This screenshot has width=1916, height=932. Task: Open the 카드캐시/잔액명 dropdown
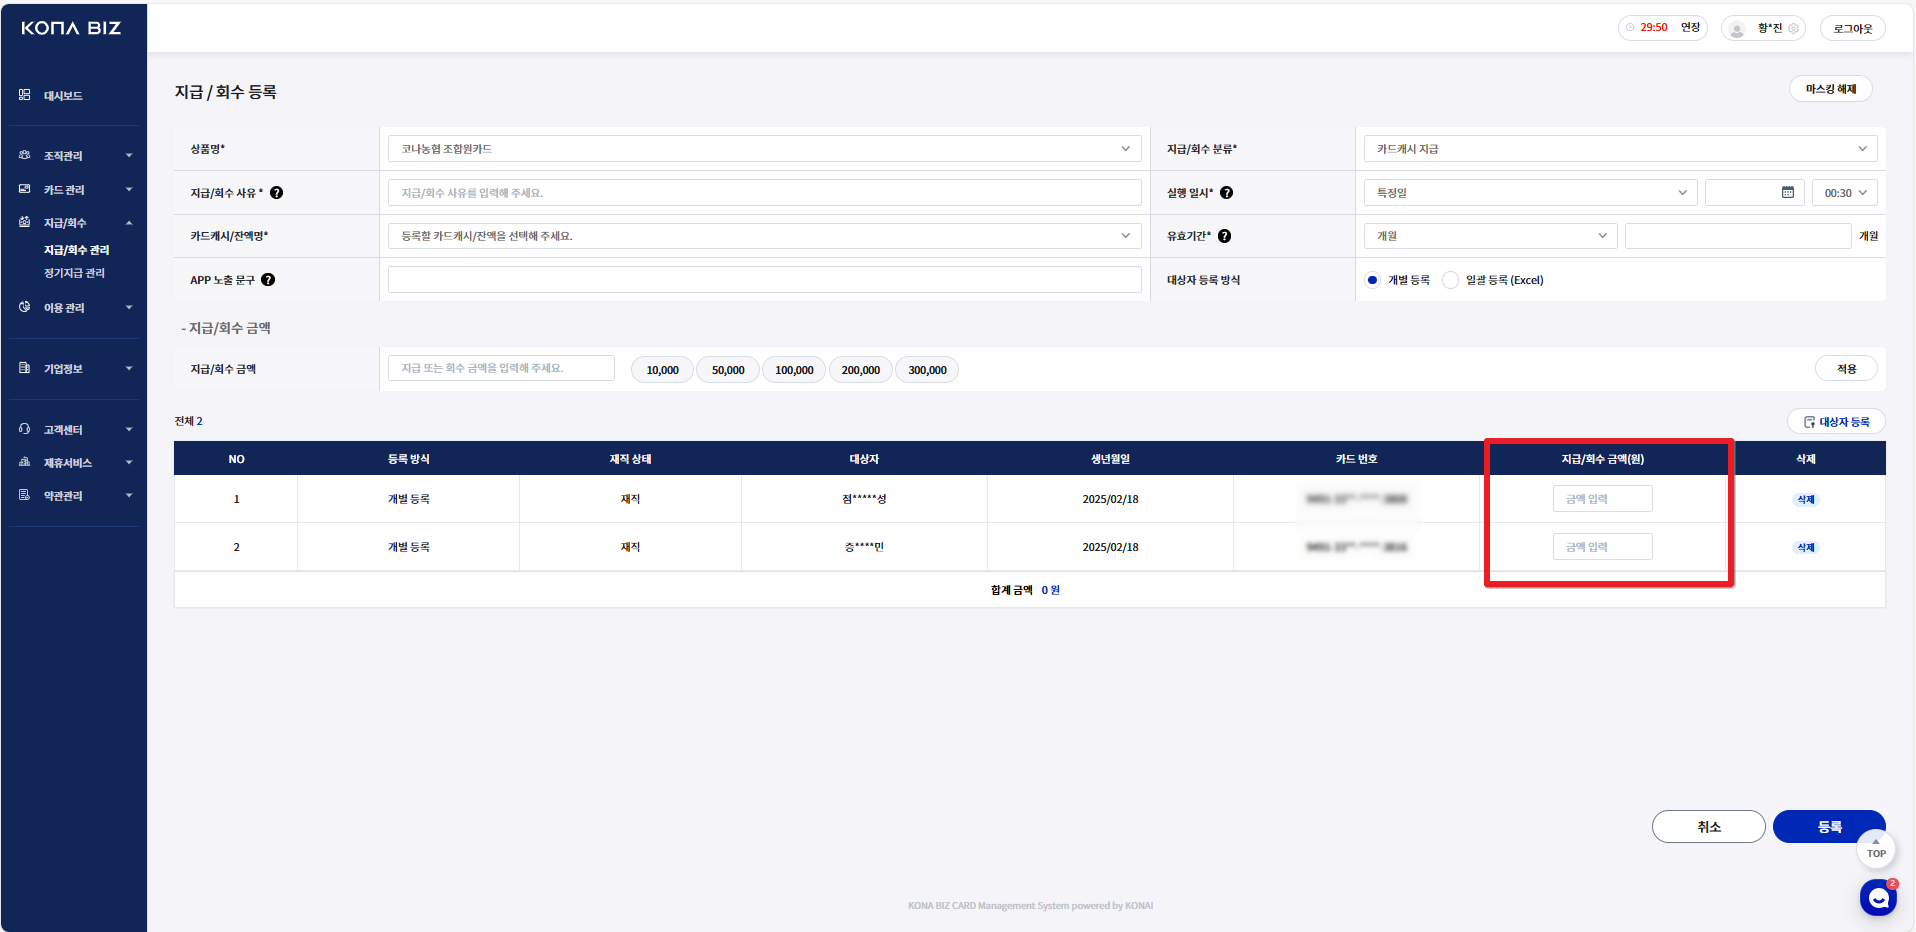point(765,236)
